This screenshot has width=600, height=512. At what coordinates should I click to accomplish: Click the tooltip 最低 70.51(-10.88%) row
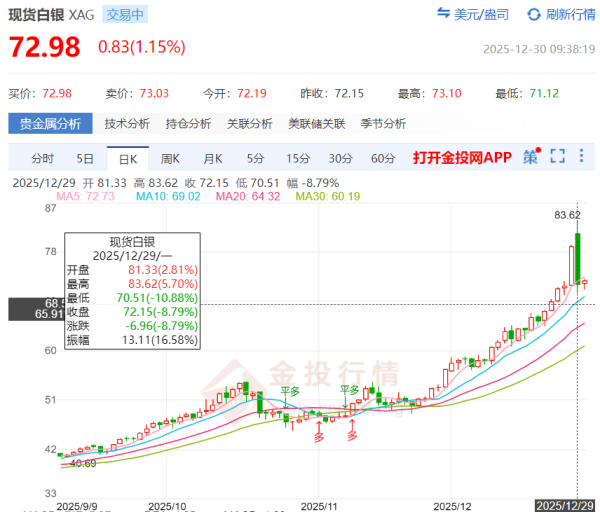pos(132,298)
